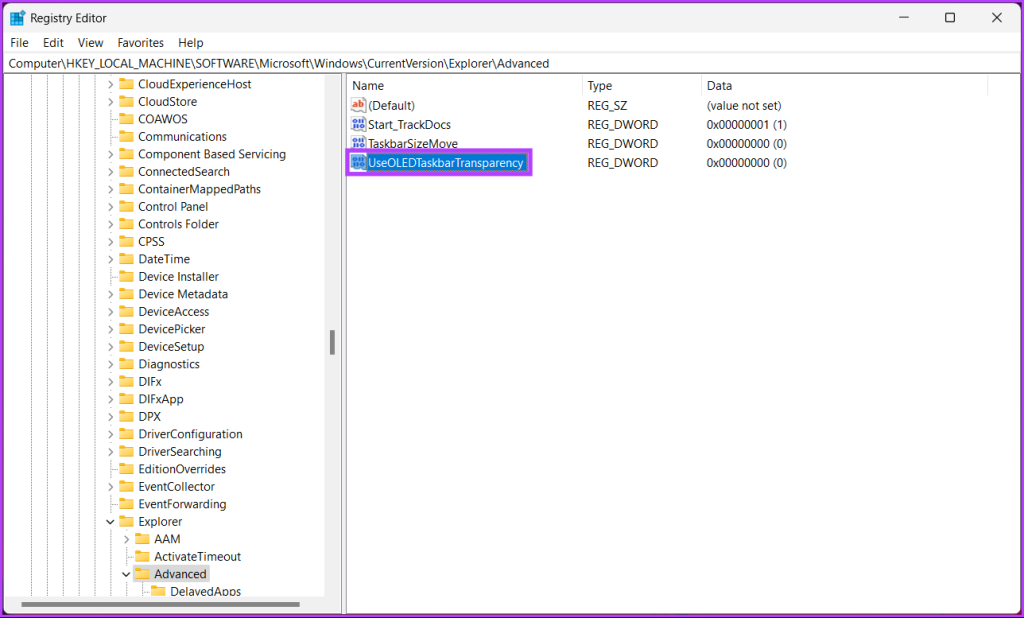The height and width of the screenshot is (618, 1024).
Task: Click the CloudStore folder icon
Action: click(x=126, y=102)
